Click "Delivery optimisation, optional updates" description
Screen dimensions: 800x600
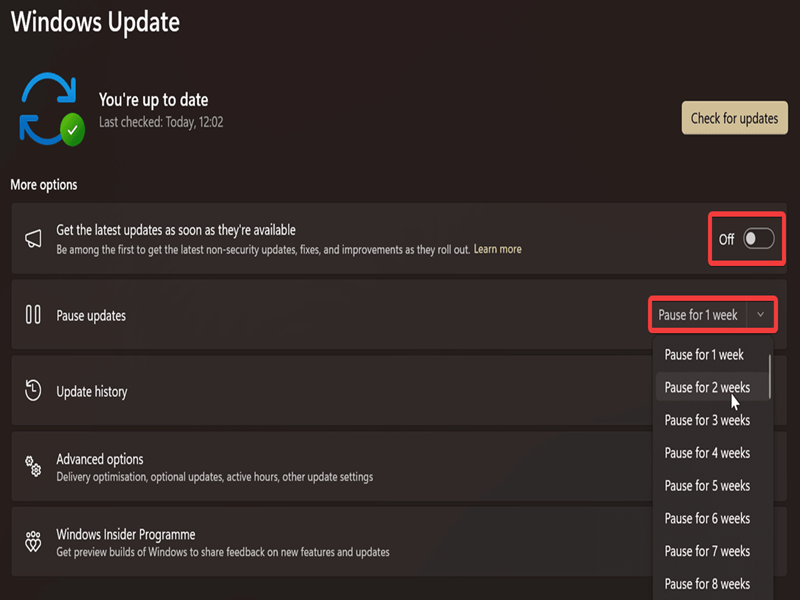(x=215, y=477)
